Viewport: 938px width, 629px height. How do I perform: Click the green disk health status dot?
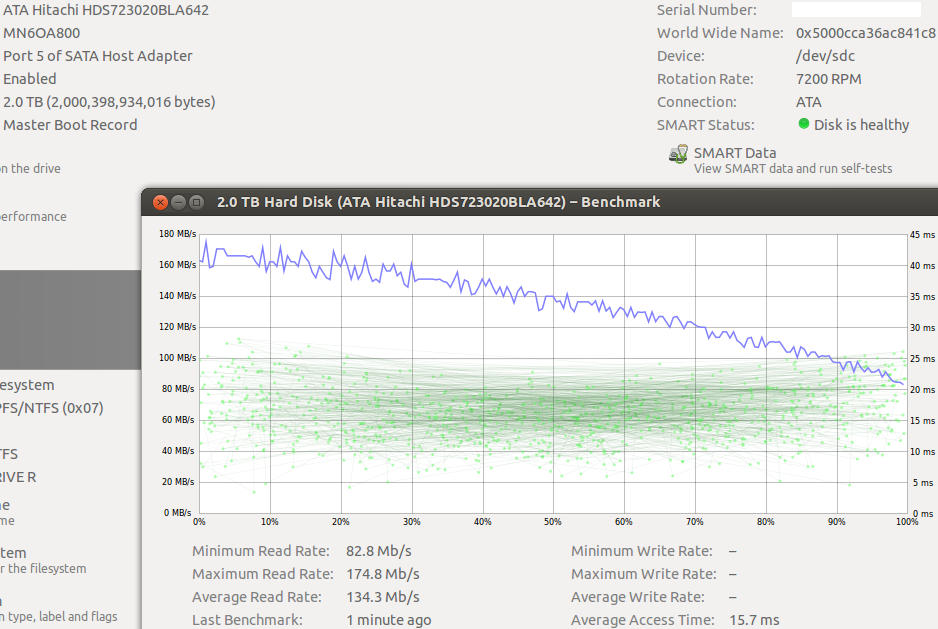804,125
